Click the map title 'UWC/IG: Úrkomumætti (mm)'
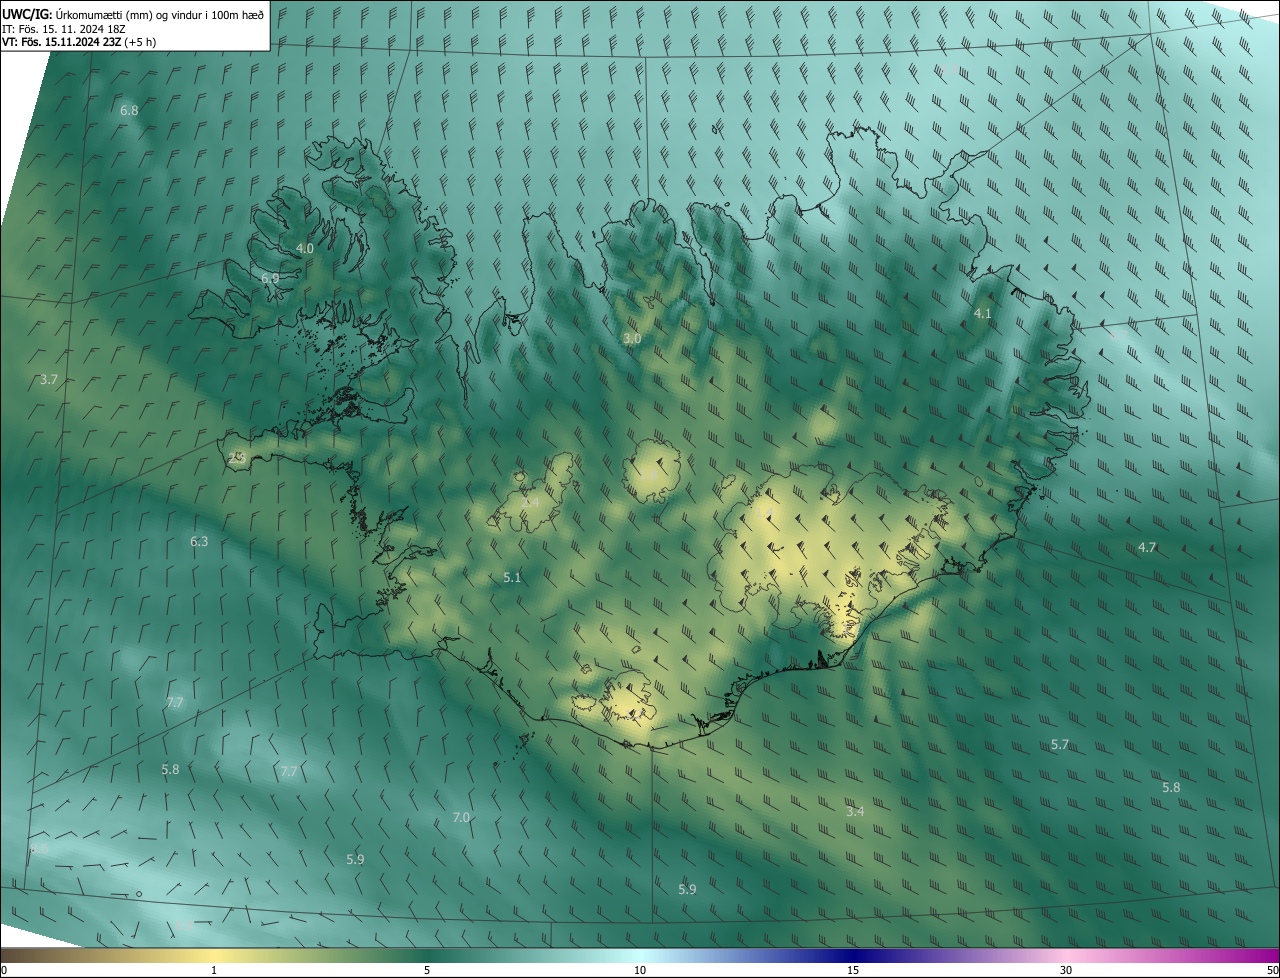The image size is (1280, 978). point(78,13)
